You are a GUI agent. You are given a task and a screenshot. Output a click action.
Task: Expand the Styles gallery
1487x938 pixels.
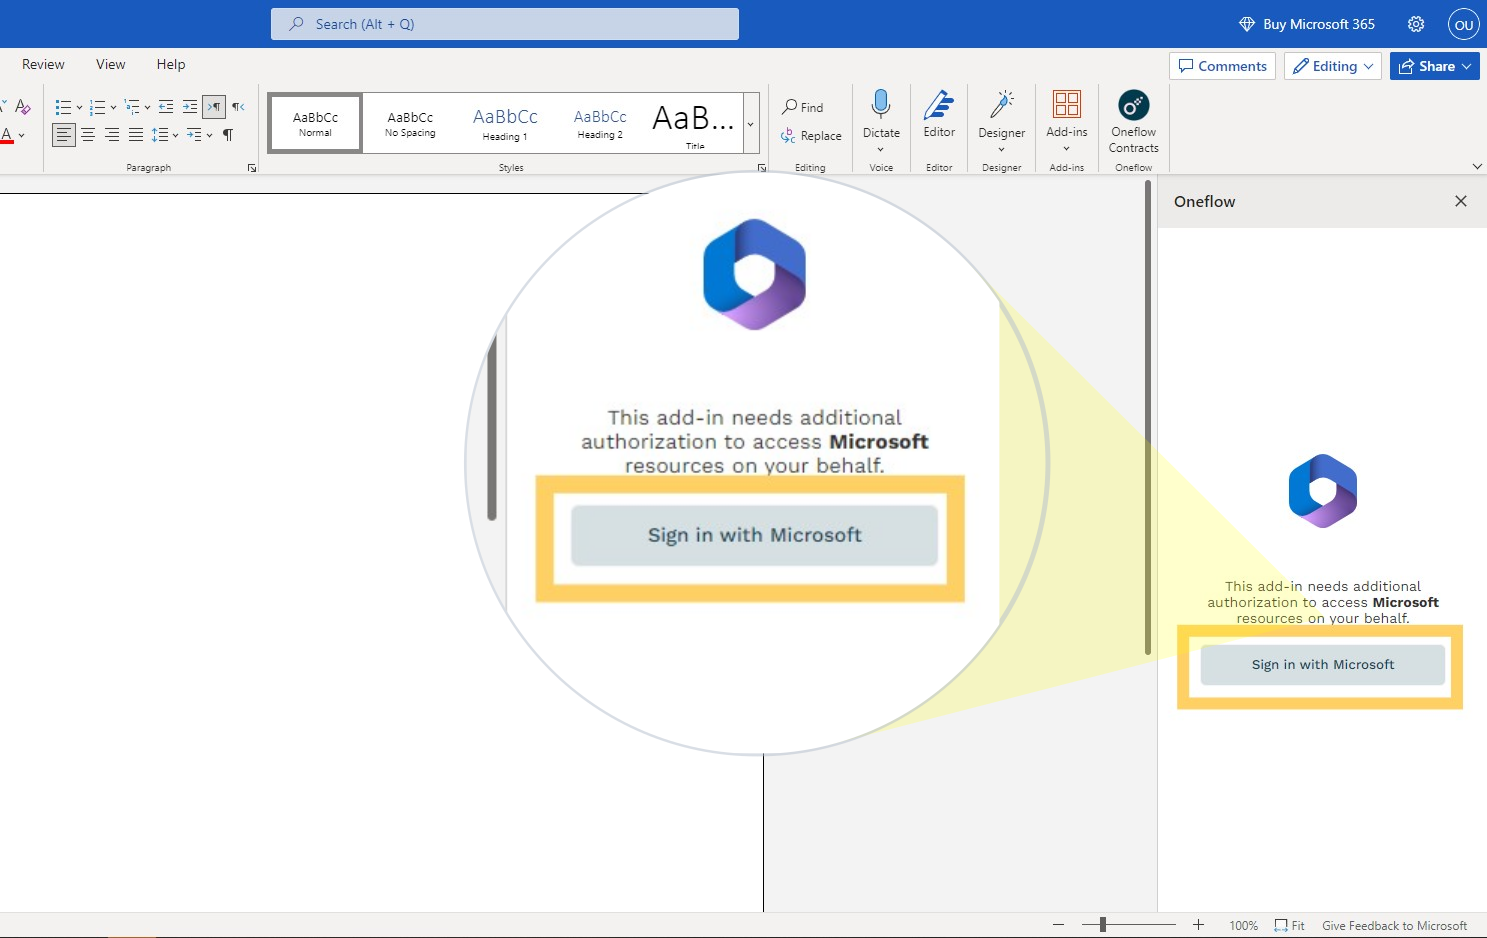coord(751,124)
